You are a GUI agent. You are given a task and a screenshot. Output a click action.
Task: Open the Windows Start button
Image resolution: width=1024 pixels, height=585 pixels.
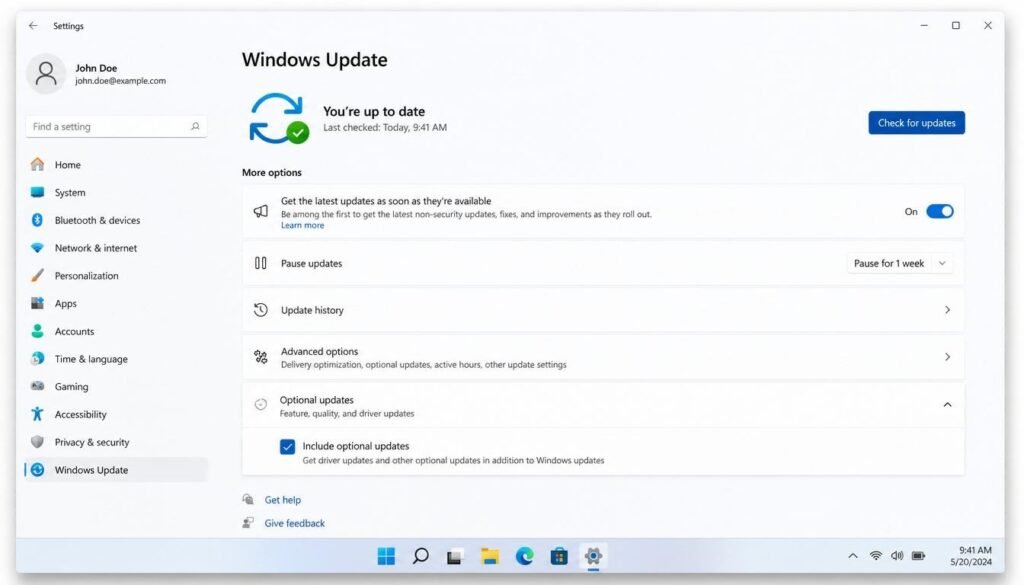[386, 556]
